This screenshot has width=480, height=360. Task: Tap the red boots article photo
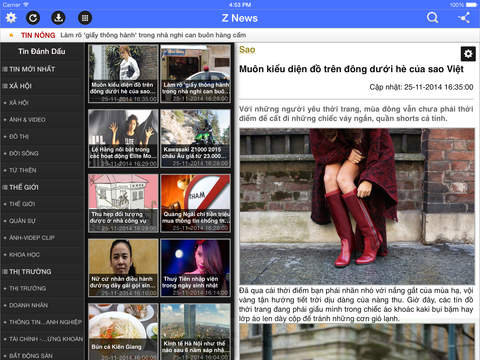pos(357,206)
